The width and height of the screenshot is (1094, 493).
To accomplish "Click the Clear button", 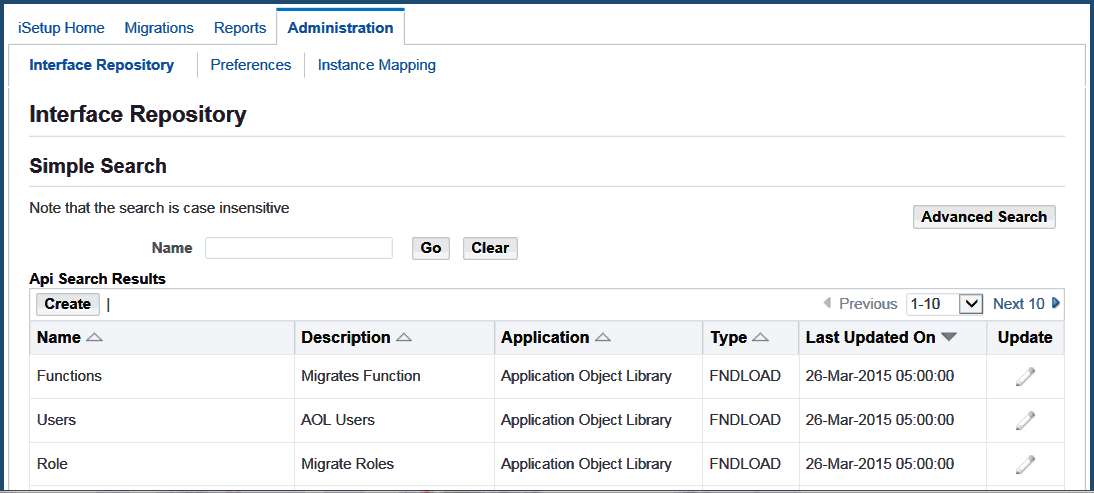I will (490, 248).
